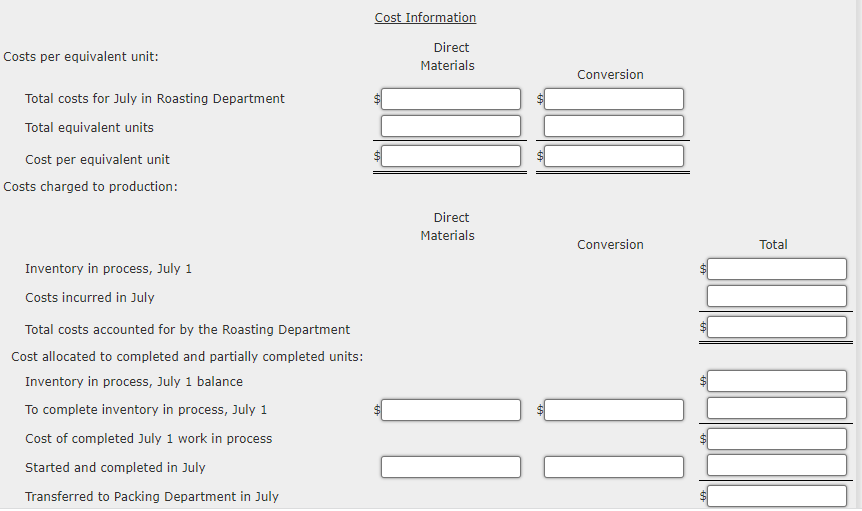Click 'Total costs accounted for by the Roasting Department' label
This screenshot has height=511, width=862.
tap(187, 330)
